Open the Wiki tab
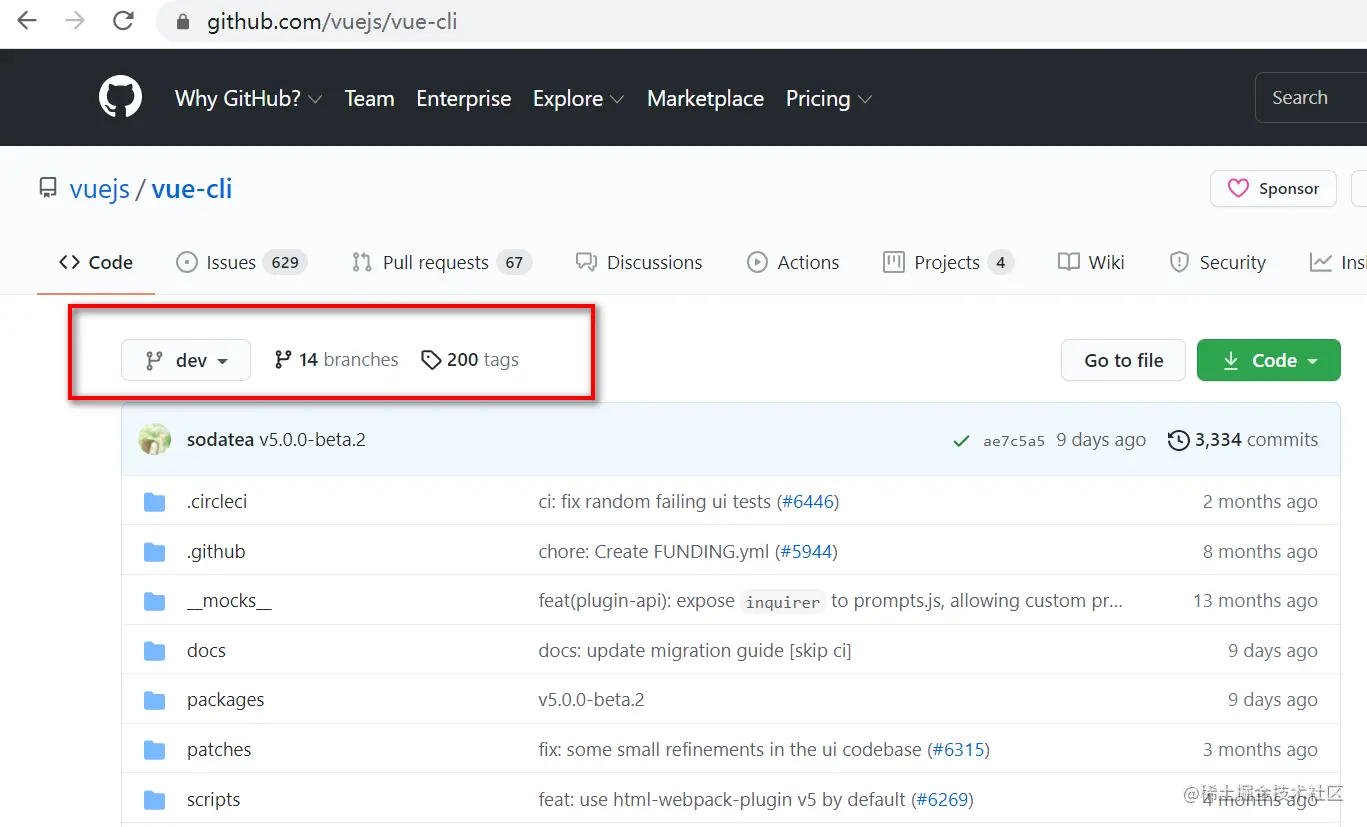 pyautogui.click(x=1091, y=262)
